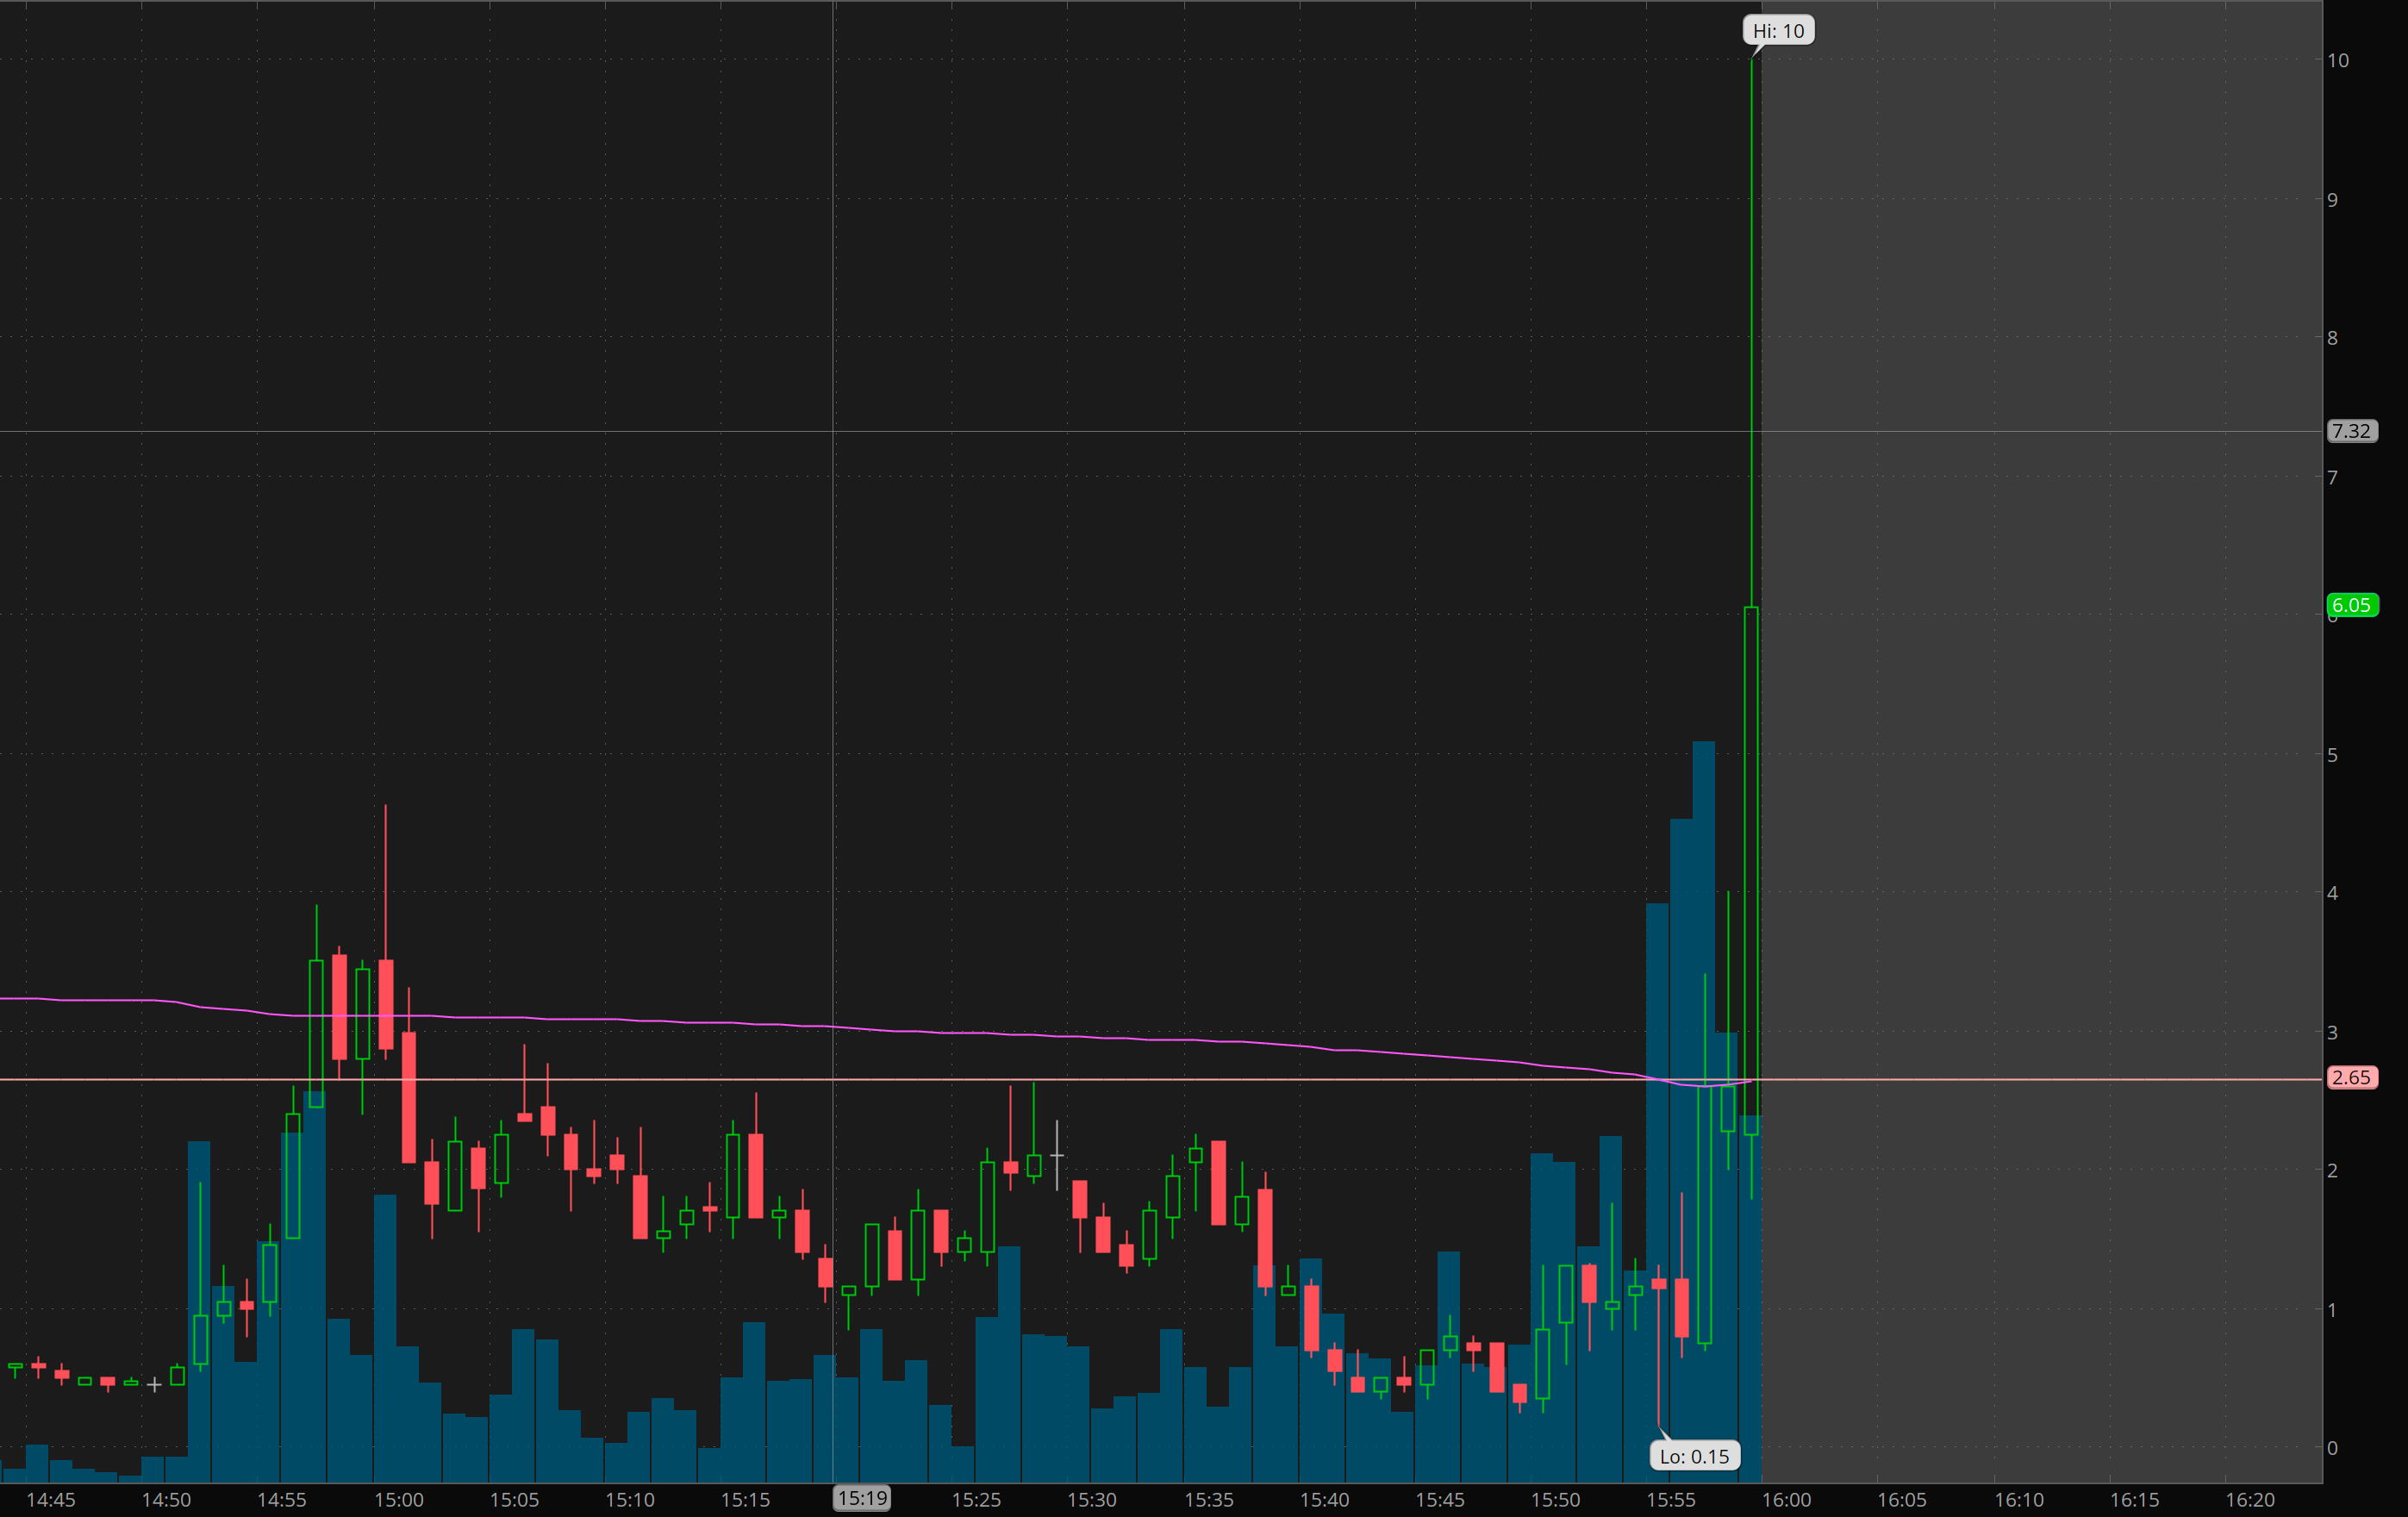Click the 8 label on price axis
Screen dimensions: 2408x1517
coord(2332,338)
